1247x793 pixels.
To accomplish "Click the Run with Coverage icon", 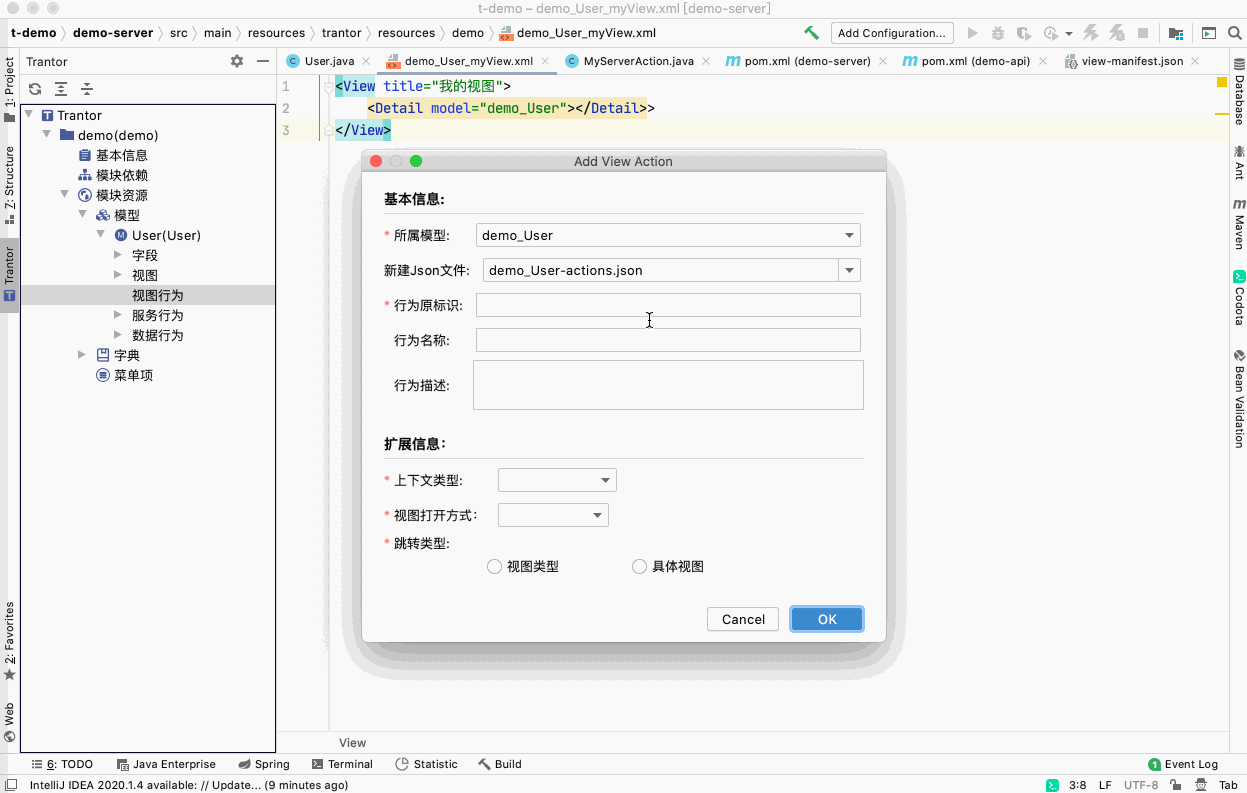I will point(1023,33).
